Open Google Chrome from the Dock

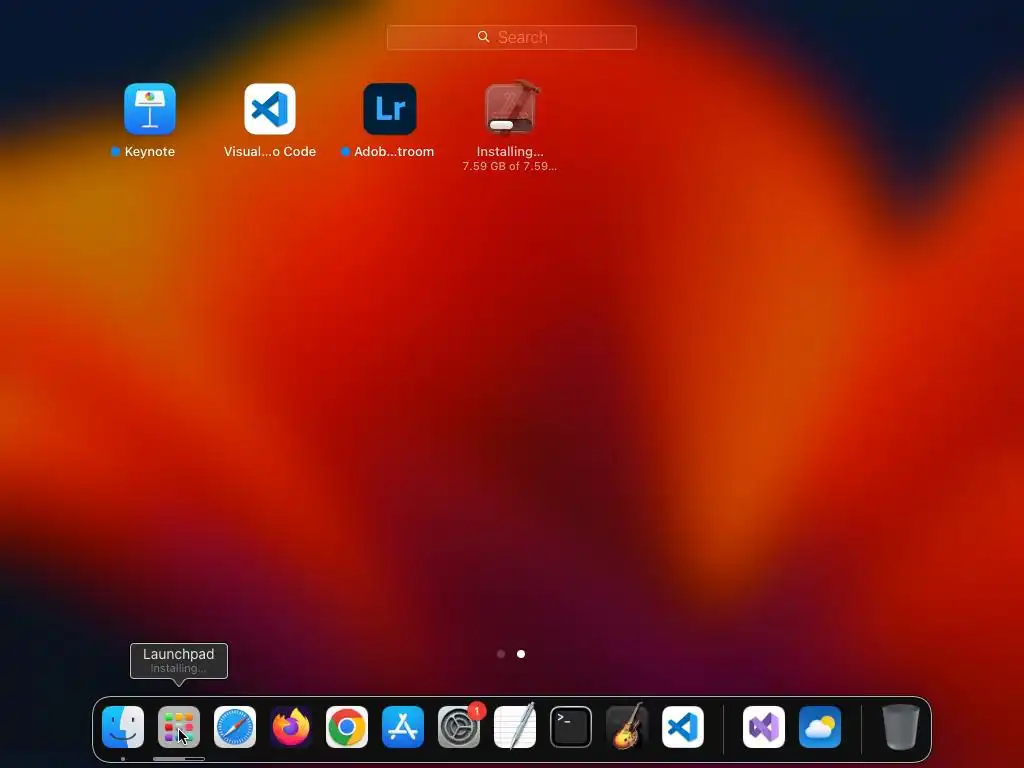[347, 727]
